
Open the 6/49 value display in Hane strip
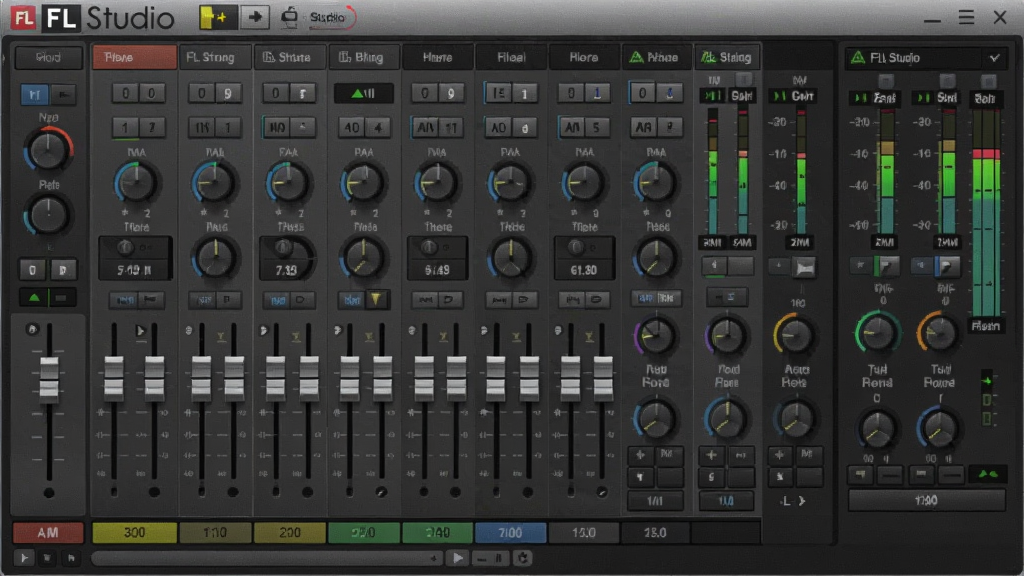[x=437, y=259]
